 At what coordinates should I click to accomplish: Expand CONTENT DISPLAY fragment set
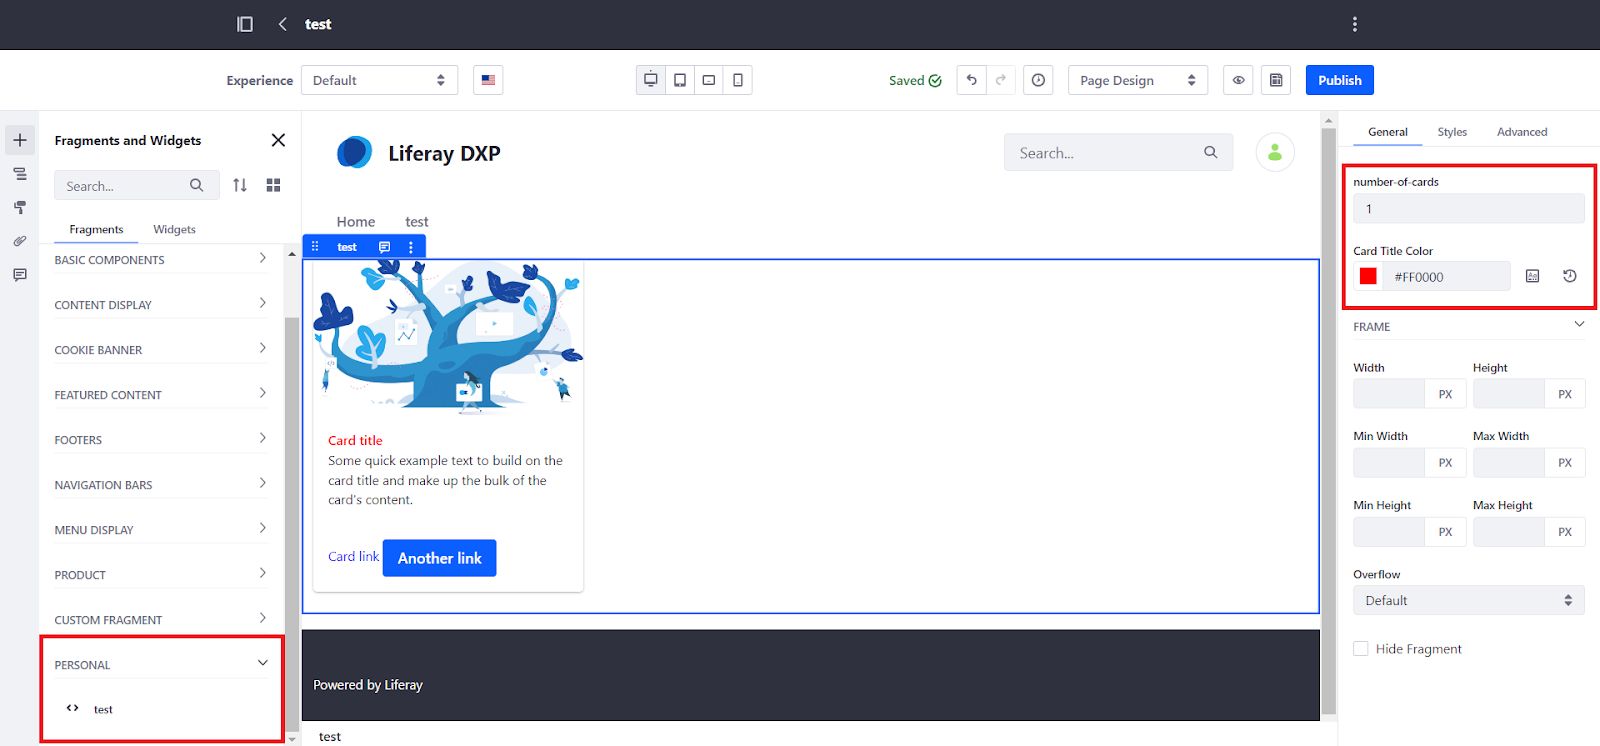(161, 304)
